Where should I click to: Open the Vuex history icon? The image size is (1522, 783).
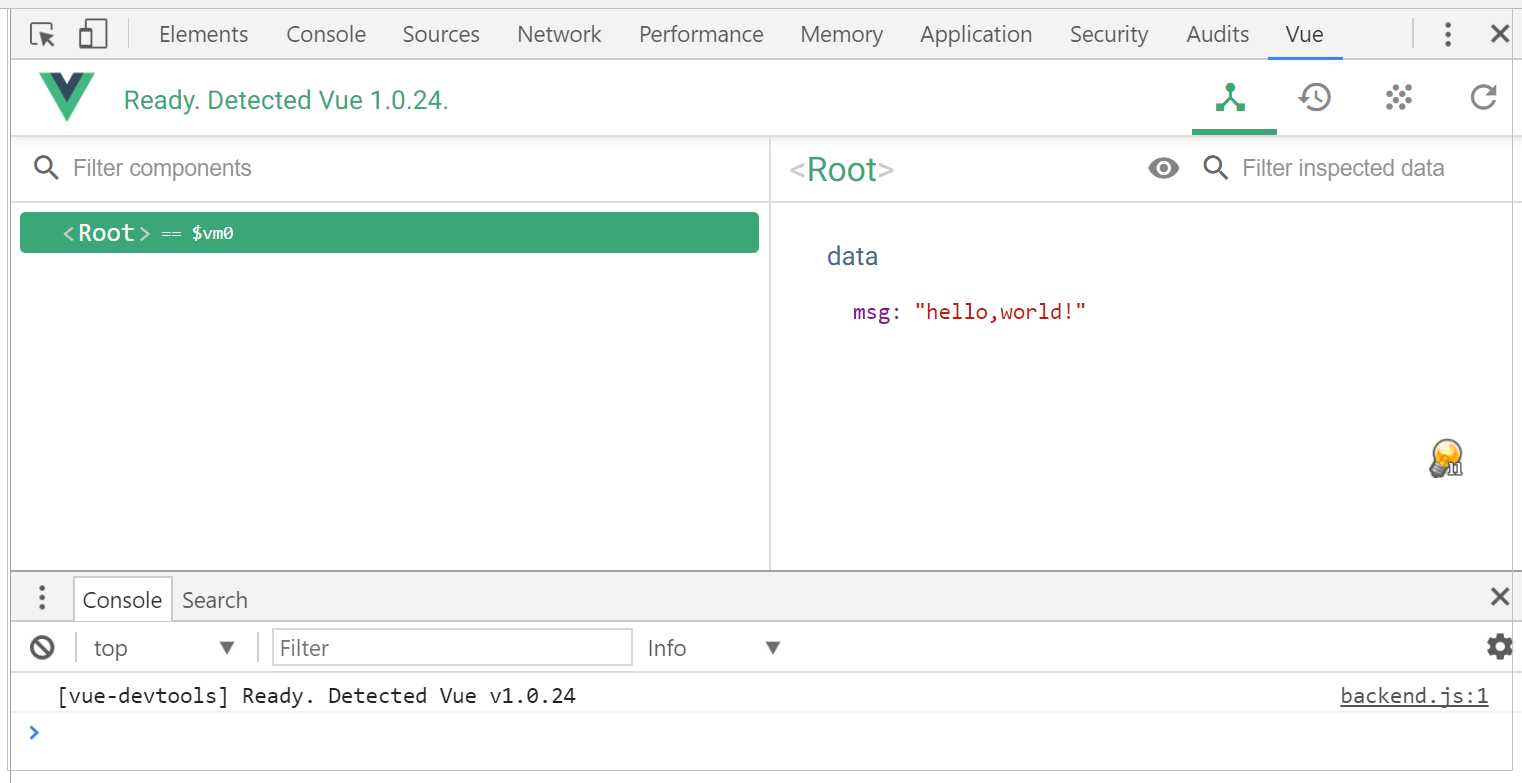pos(1314,97)
